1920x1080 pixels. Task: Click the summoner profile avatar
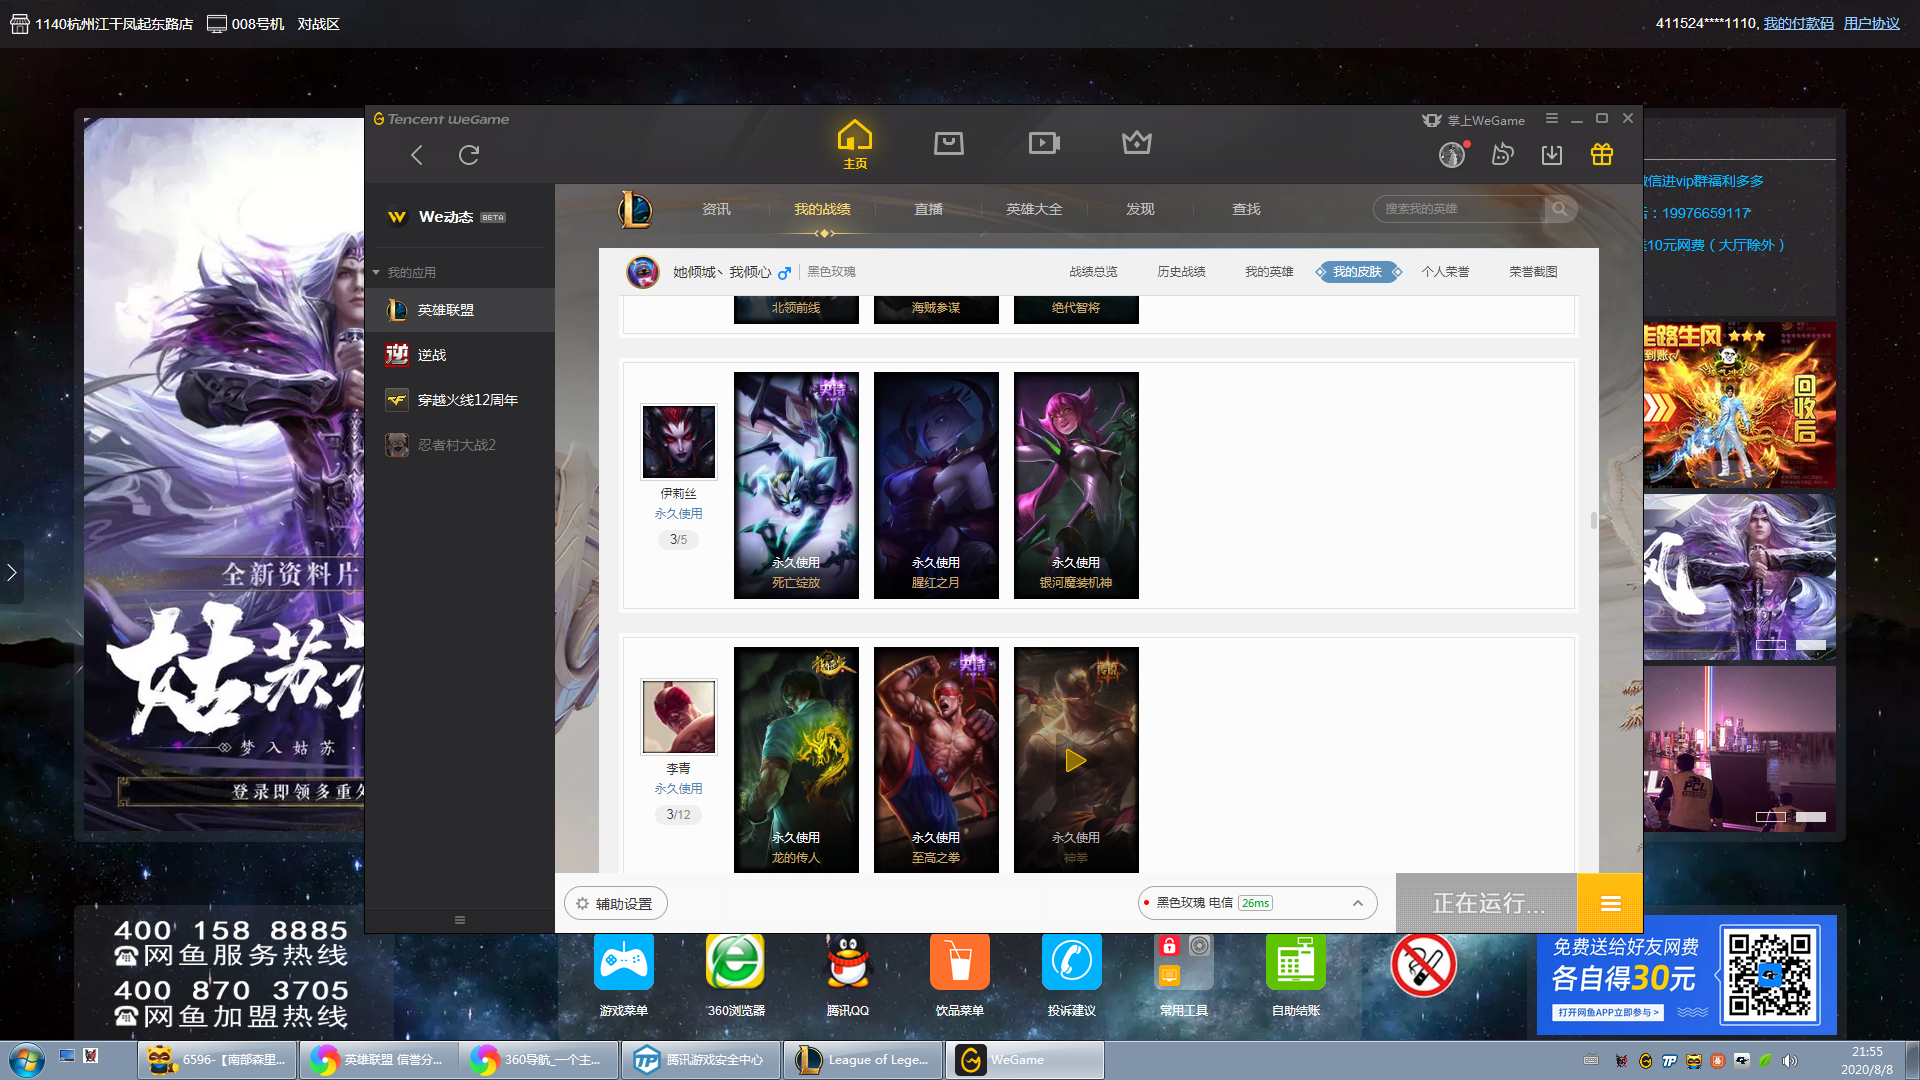pos(643,272)
